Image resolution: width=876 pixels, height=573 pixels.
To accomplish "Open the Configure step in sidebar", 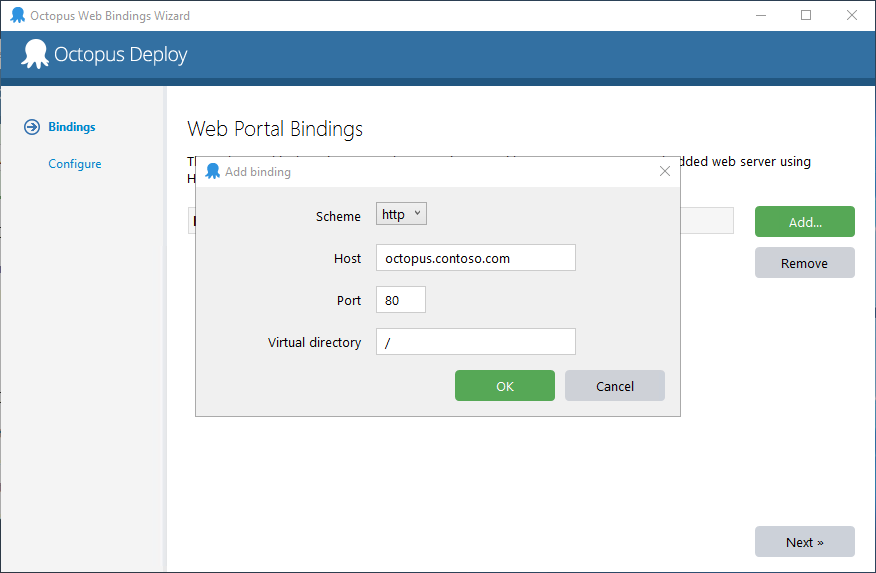I will click(75, 164).
